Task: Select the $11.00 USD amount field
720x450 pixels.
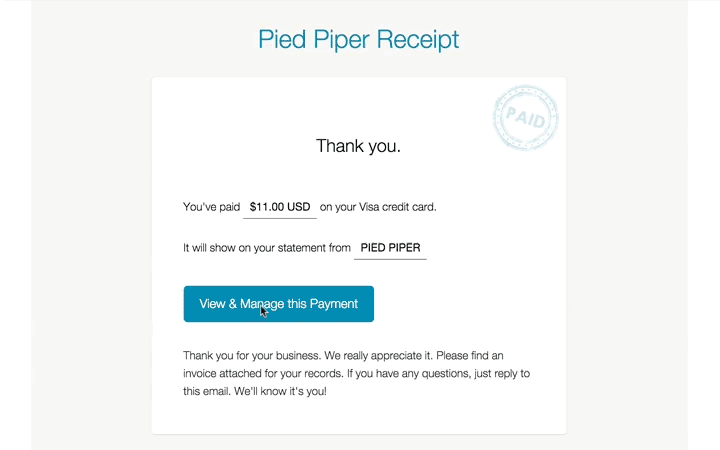Action: pyautogui.click(x=280, y=207)
